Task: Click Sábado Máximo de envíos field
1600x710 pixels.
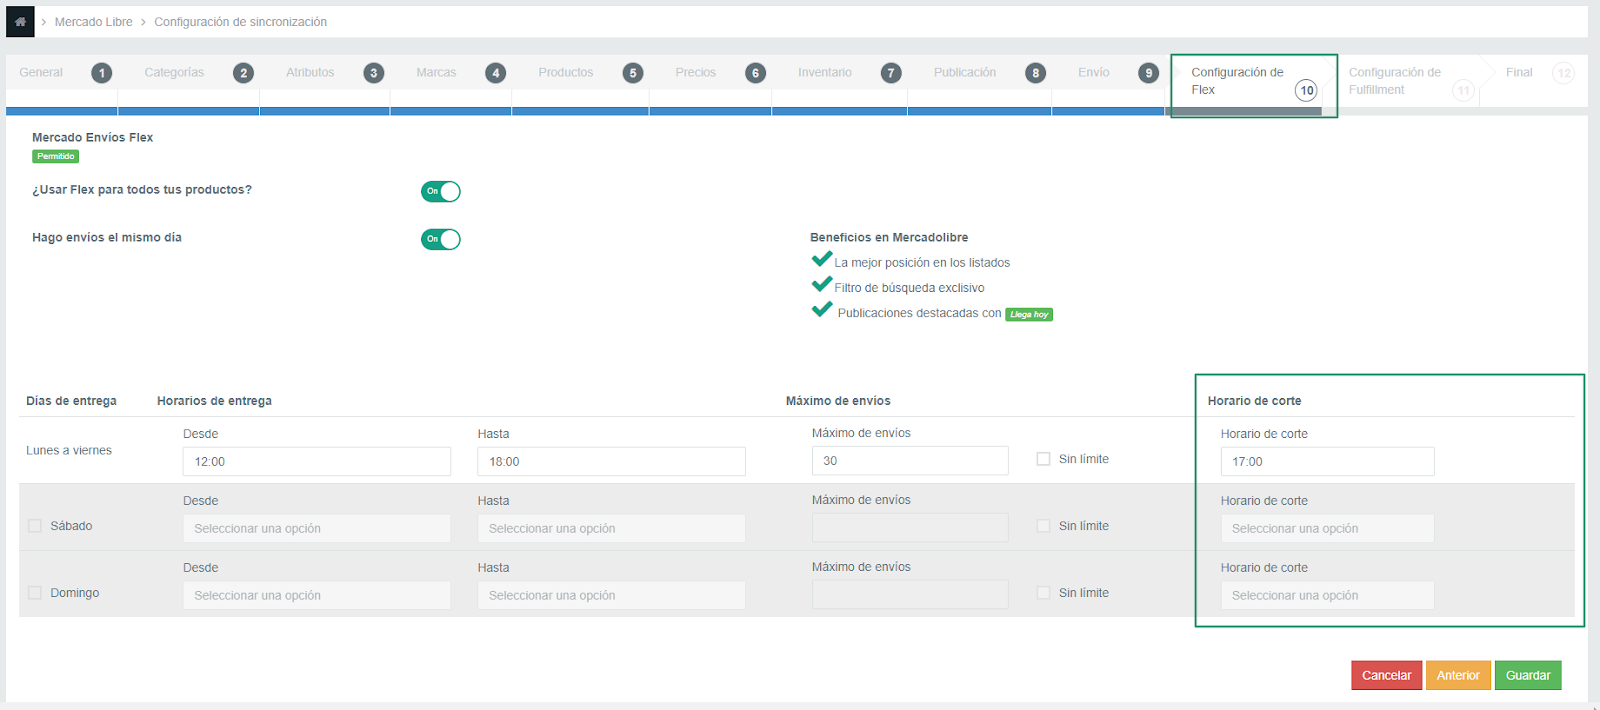Action: [910, 527]
